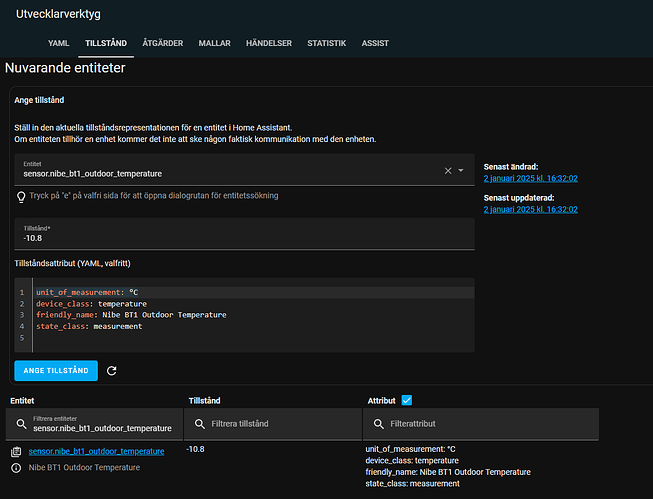
Task: Open the Händelser tab
Action: pyautogui.click(x=268, y=44)
